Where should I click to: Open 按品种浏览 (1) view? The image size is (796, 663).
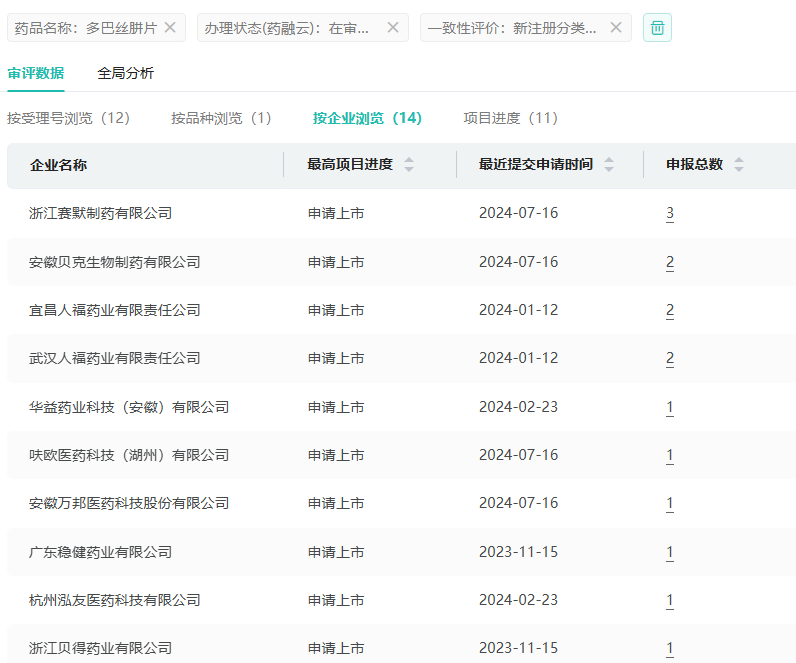(x=221, y=118)
